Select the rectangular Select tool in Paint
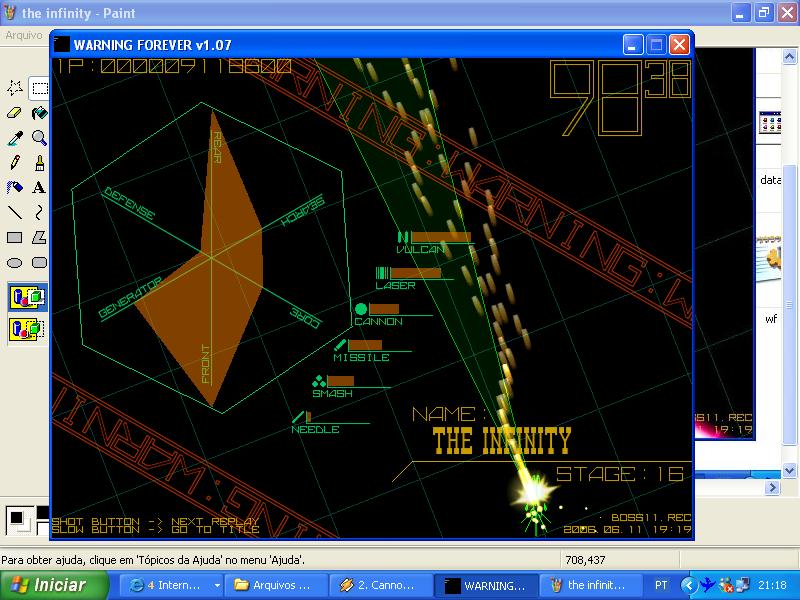This screenshot has height=600, width=800. [39, 88]
